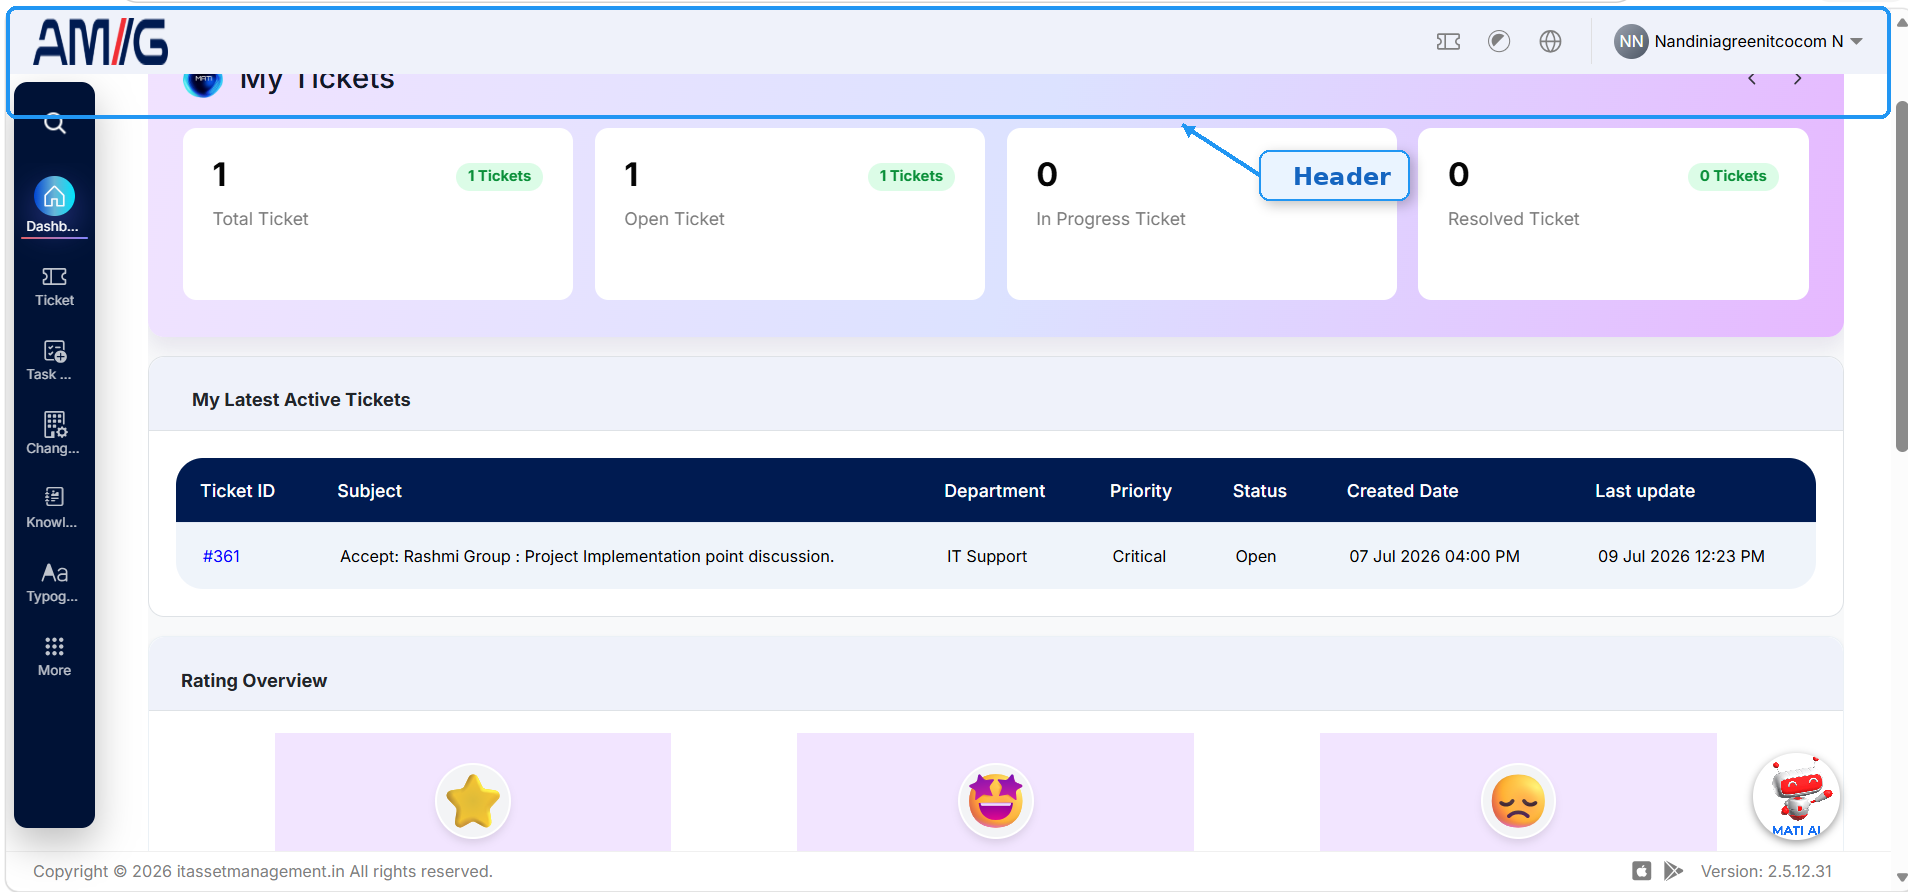Open the More apps grid
The height and width of the screenshot is (892, 1908).
[x=54, y=657]
